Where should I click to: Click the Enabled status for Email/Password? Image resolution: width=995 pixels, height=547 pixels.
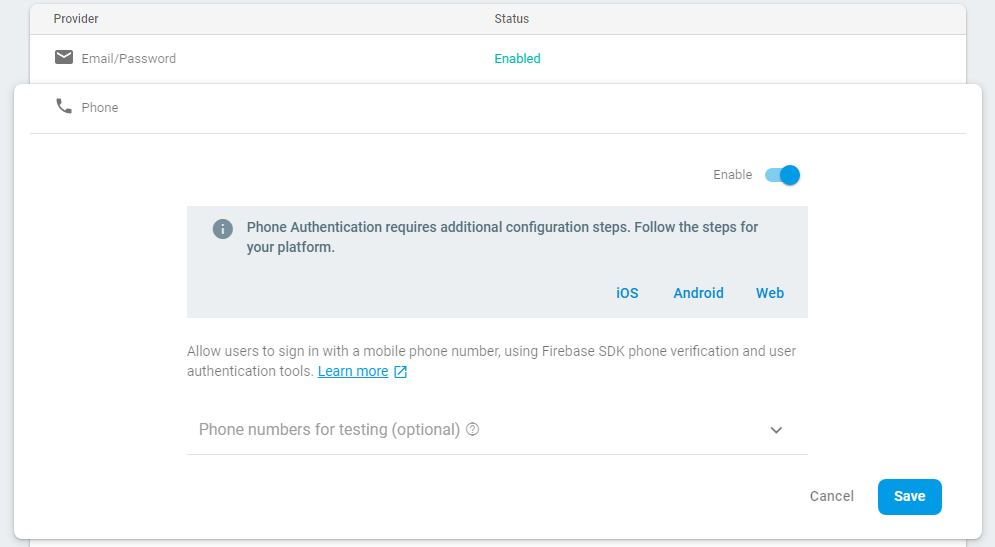(x=517, y=58)
